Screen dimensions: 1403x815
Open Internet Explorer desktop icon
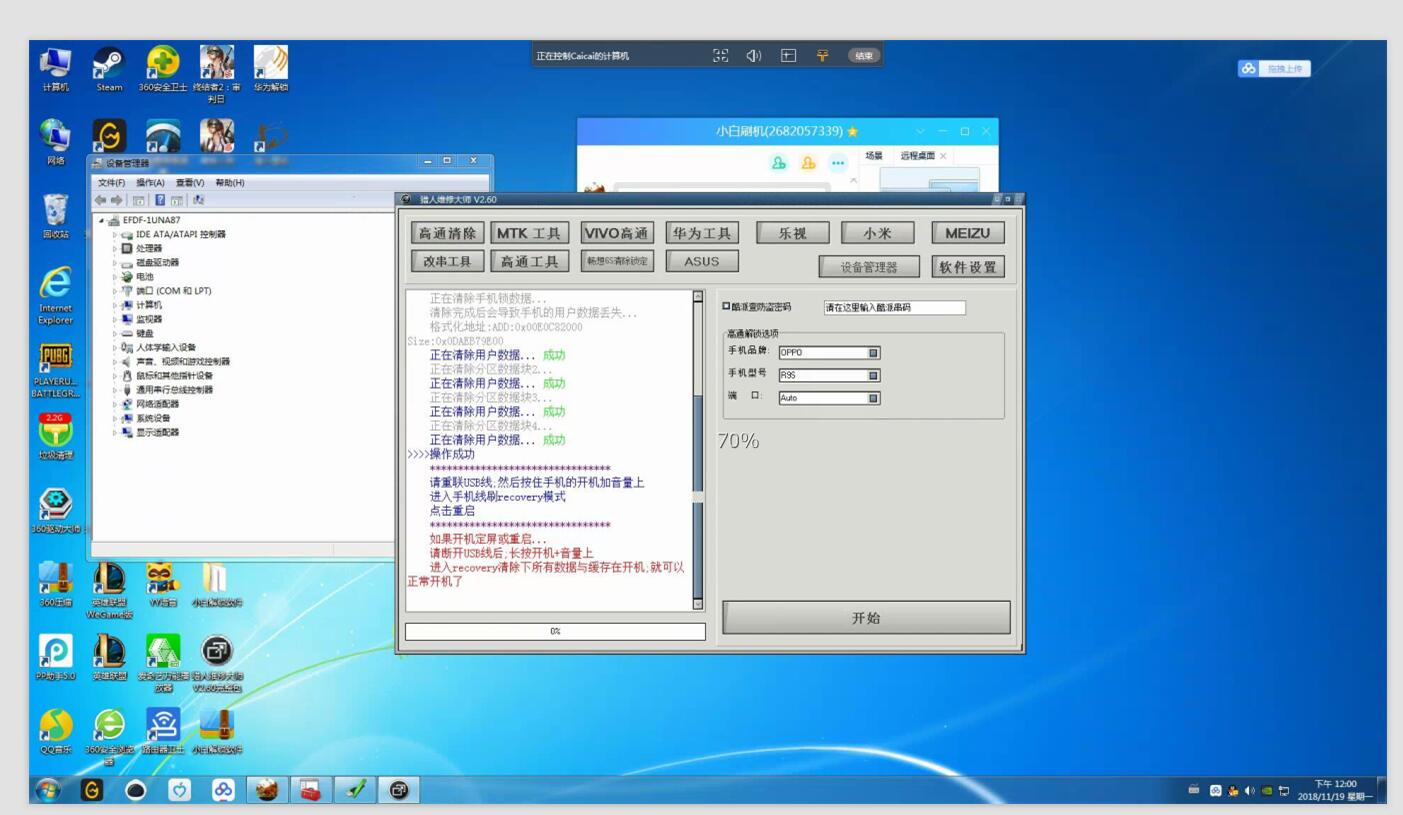56,296
